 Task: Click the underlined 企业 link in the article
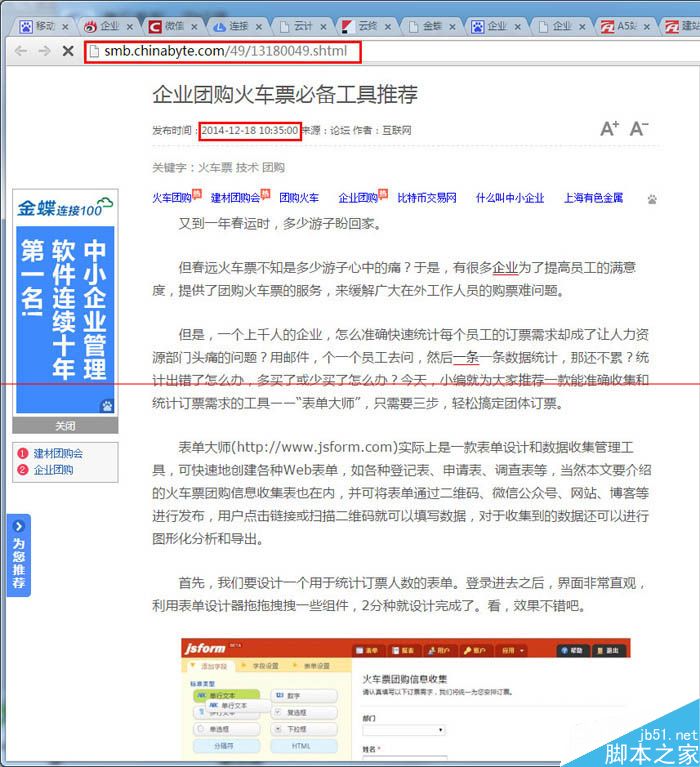point(505,267)
